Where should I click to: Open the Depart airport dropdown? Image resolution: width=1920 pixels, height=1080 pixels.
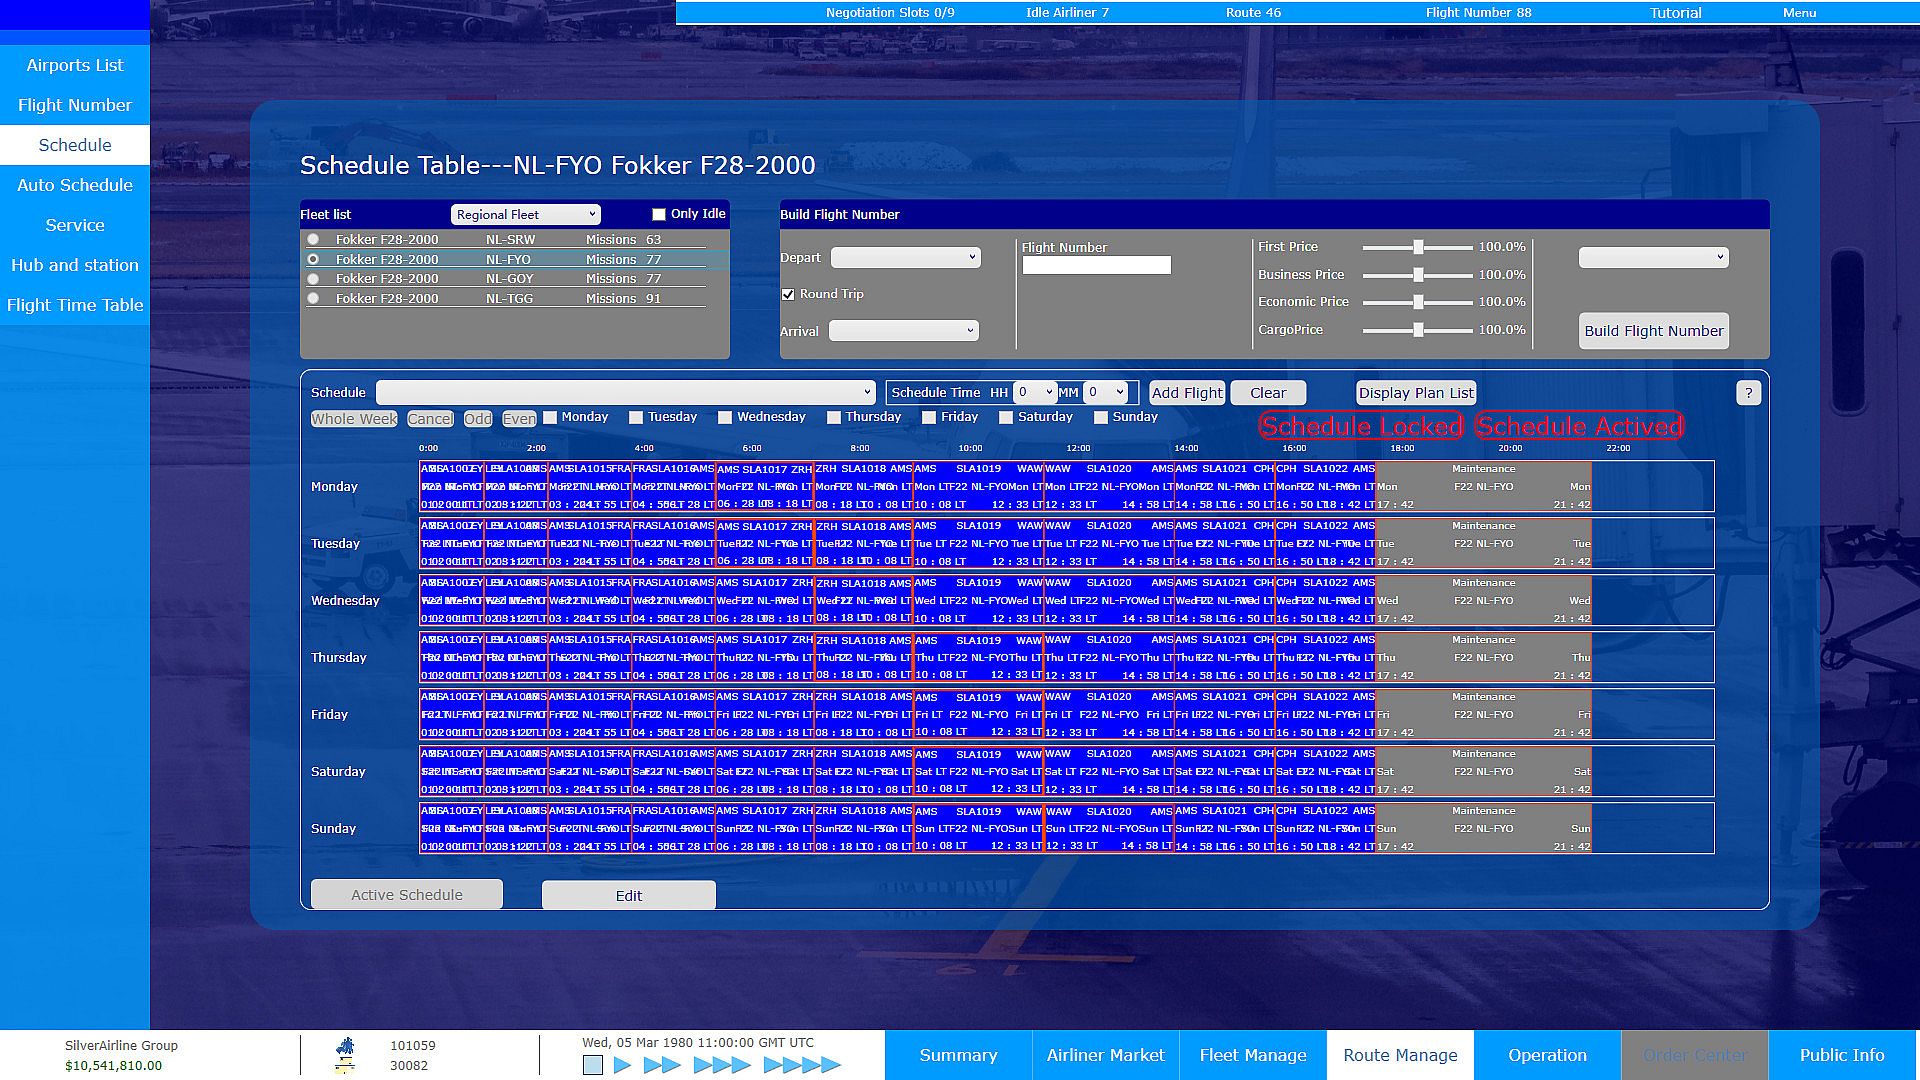point(905,258)
